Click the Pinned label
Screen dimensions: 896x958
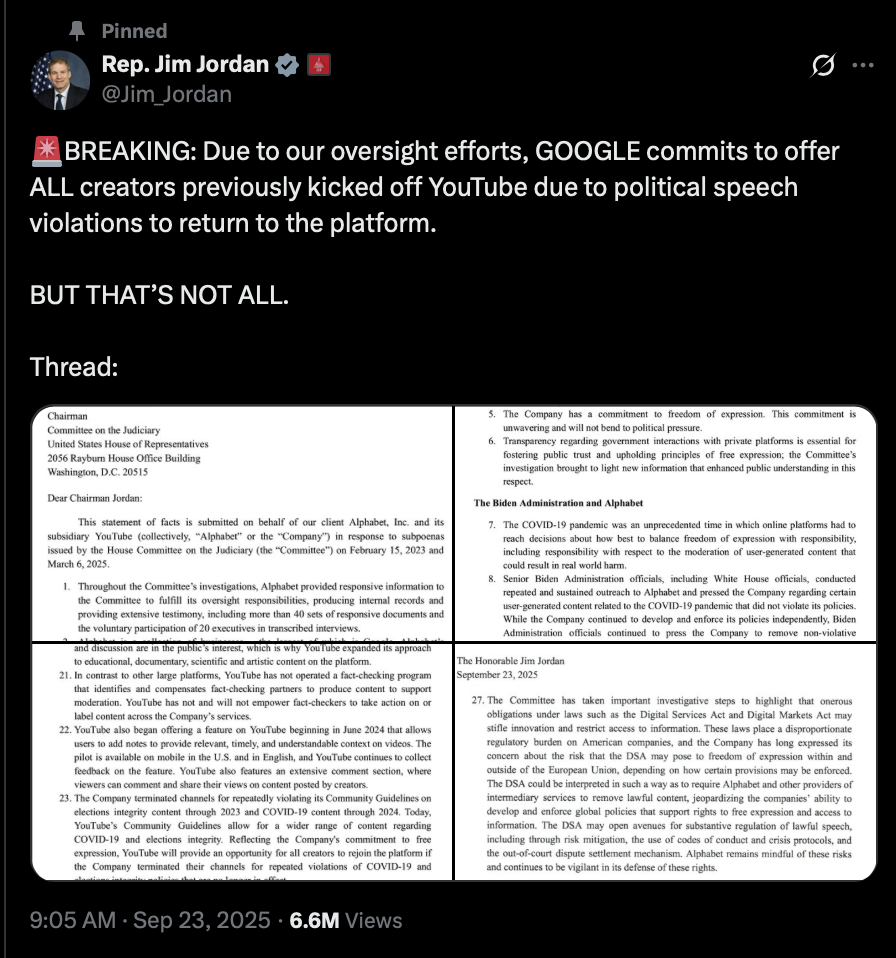click(134, 31)
